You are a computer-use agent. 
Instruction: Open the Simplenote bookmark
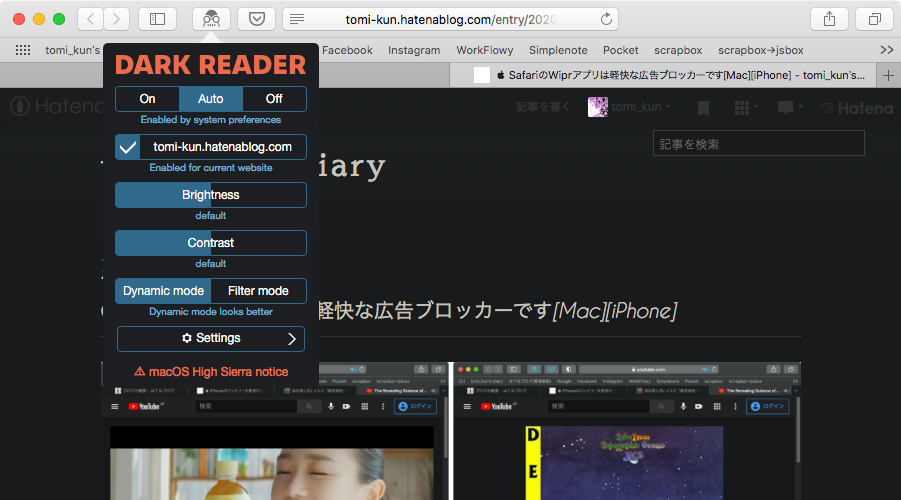point(558,50)
